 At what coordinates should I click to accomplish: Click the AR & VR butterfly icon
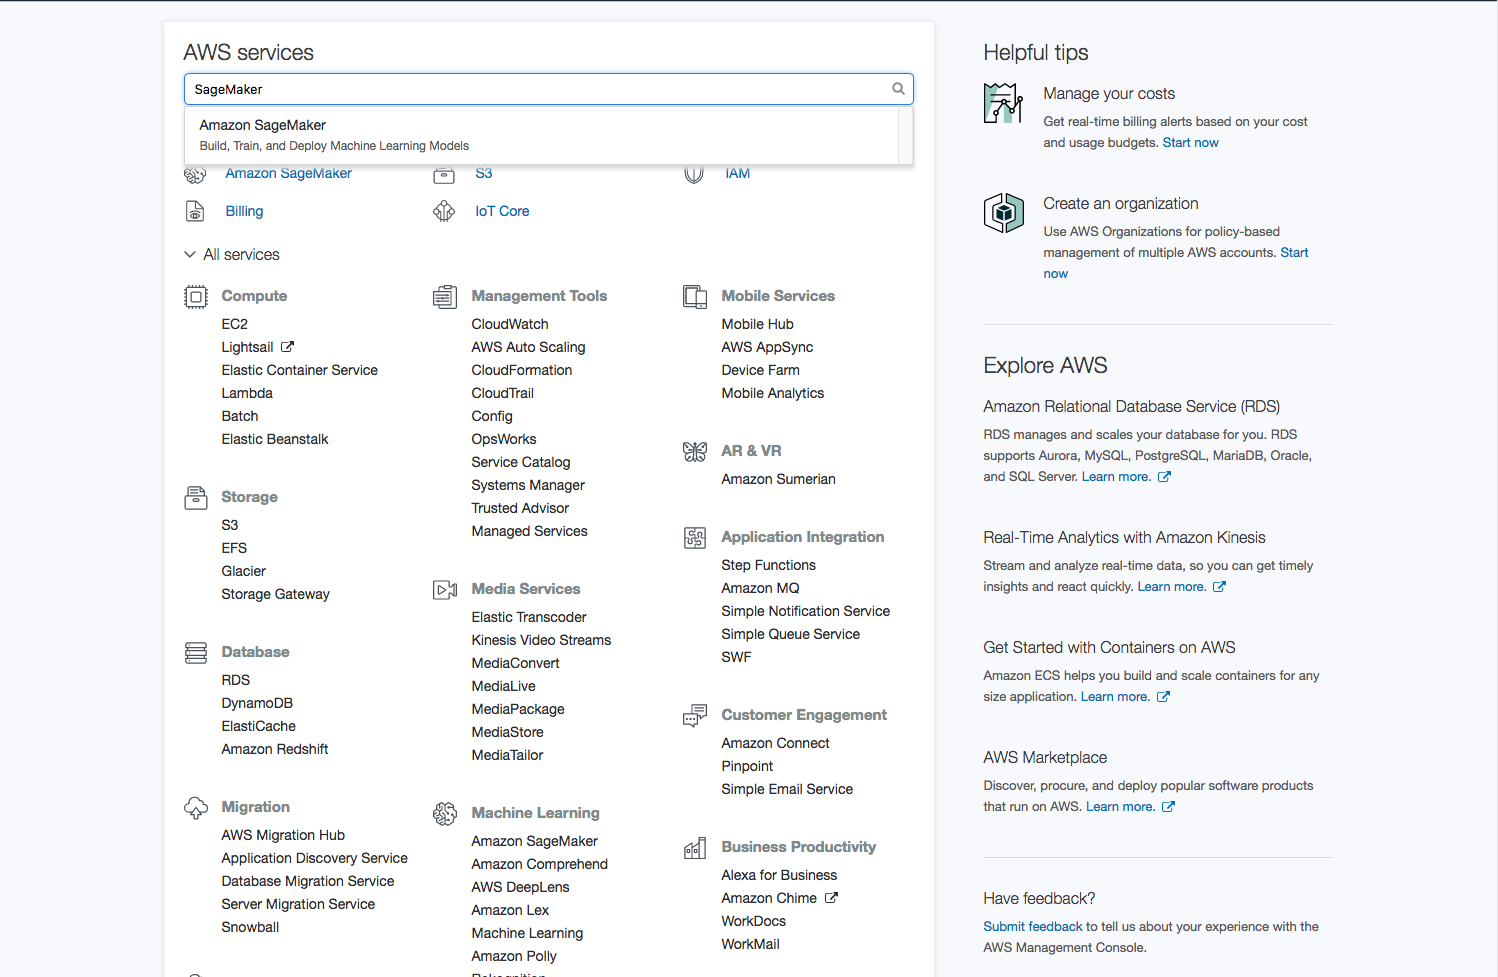point(695,452)
